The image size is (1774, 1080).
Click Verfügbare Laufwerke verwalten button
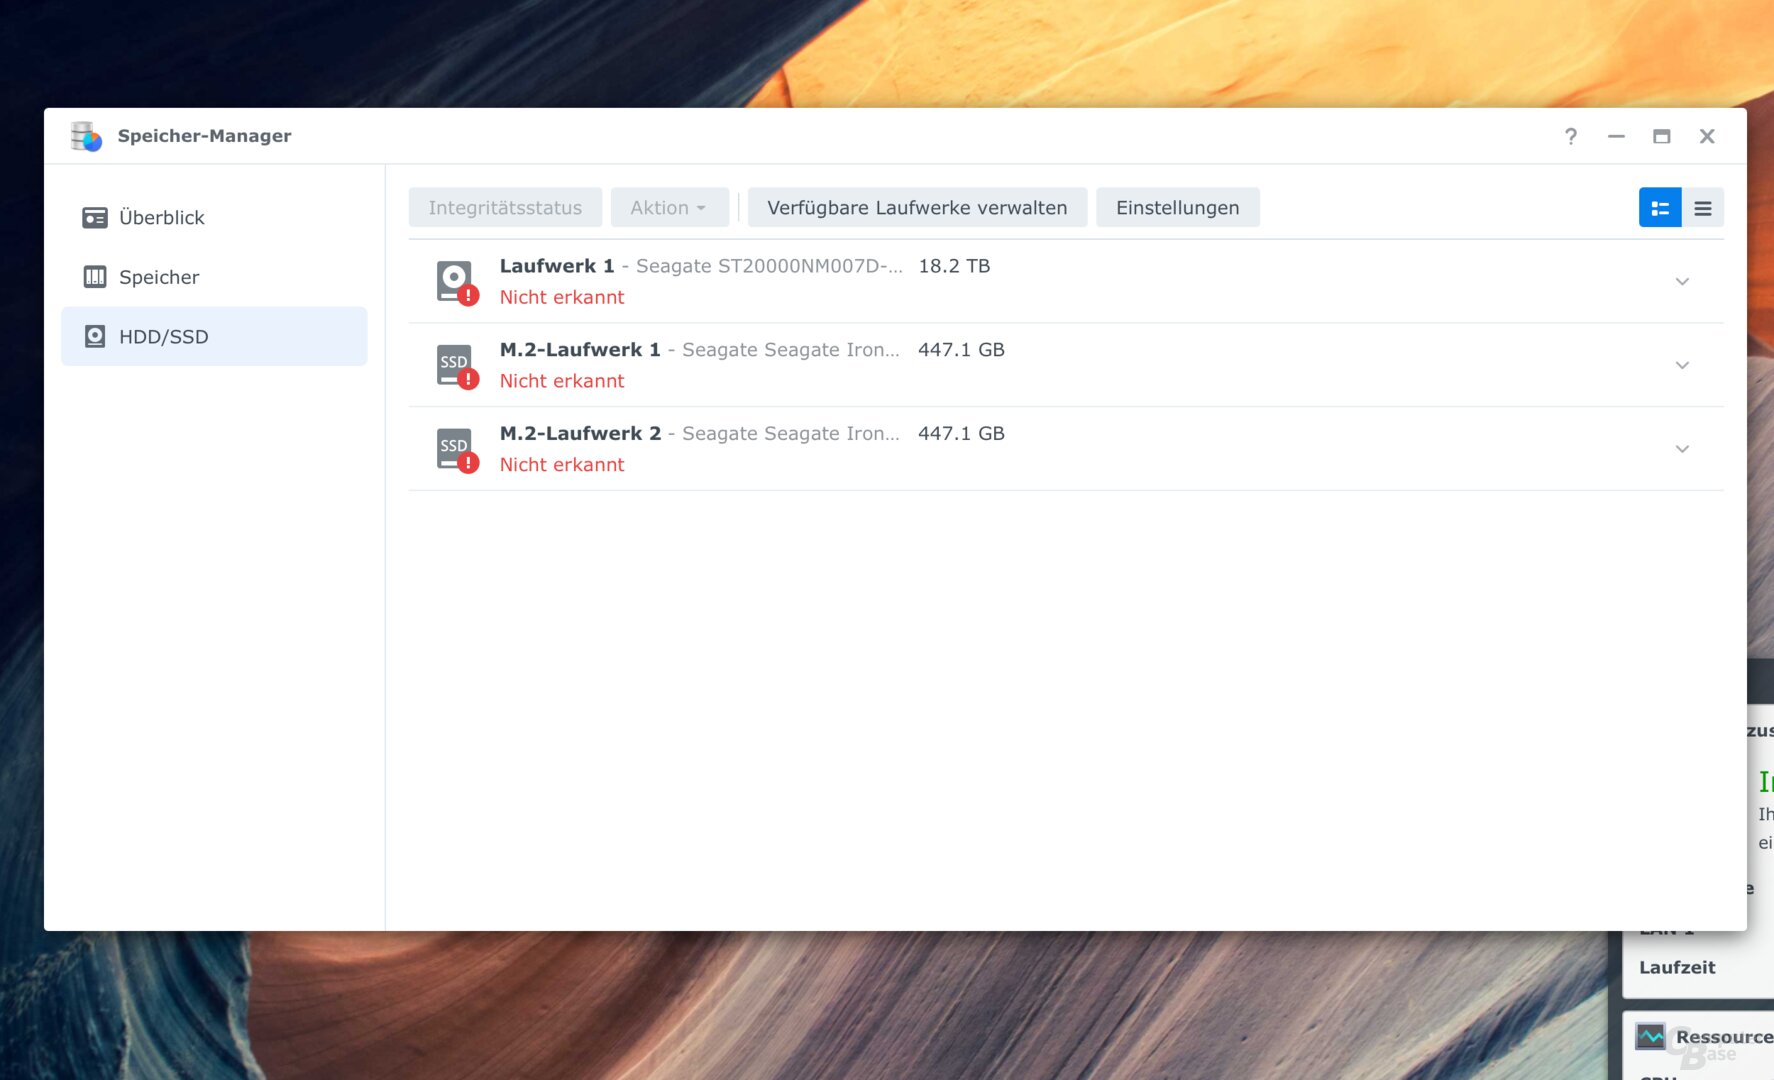(917, 208)
